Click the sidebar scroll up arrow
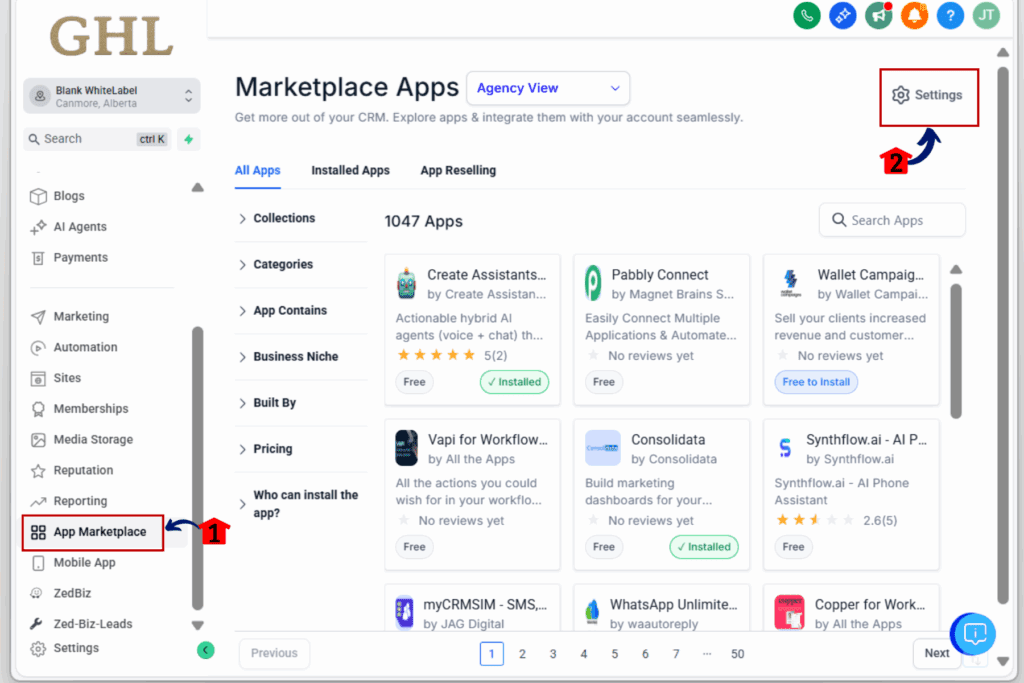The image size is (1024, 683). pos(197,188)
